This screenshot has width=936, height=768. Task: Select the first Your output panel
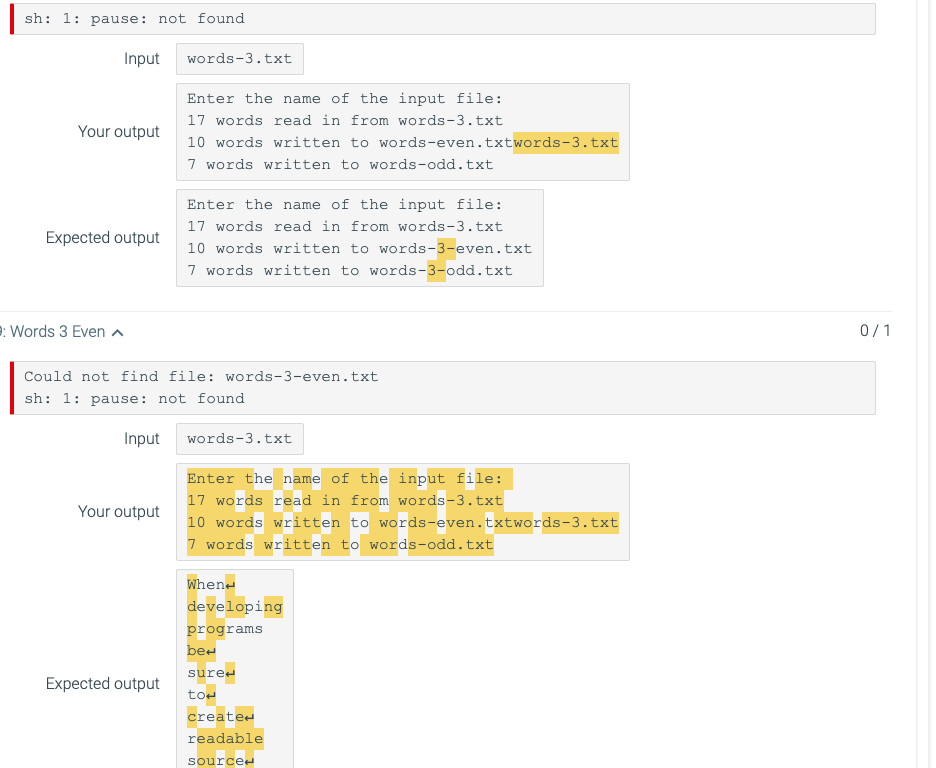pyautogui.click(x=400, y=131)
